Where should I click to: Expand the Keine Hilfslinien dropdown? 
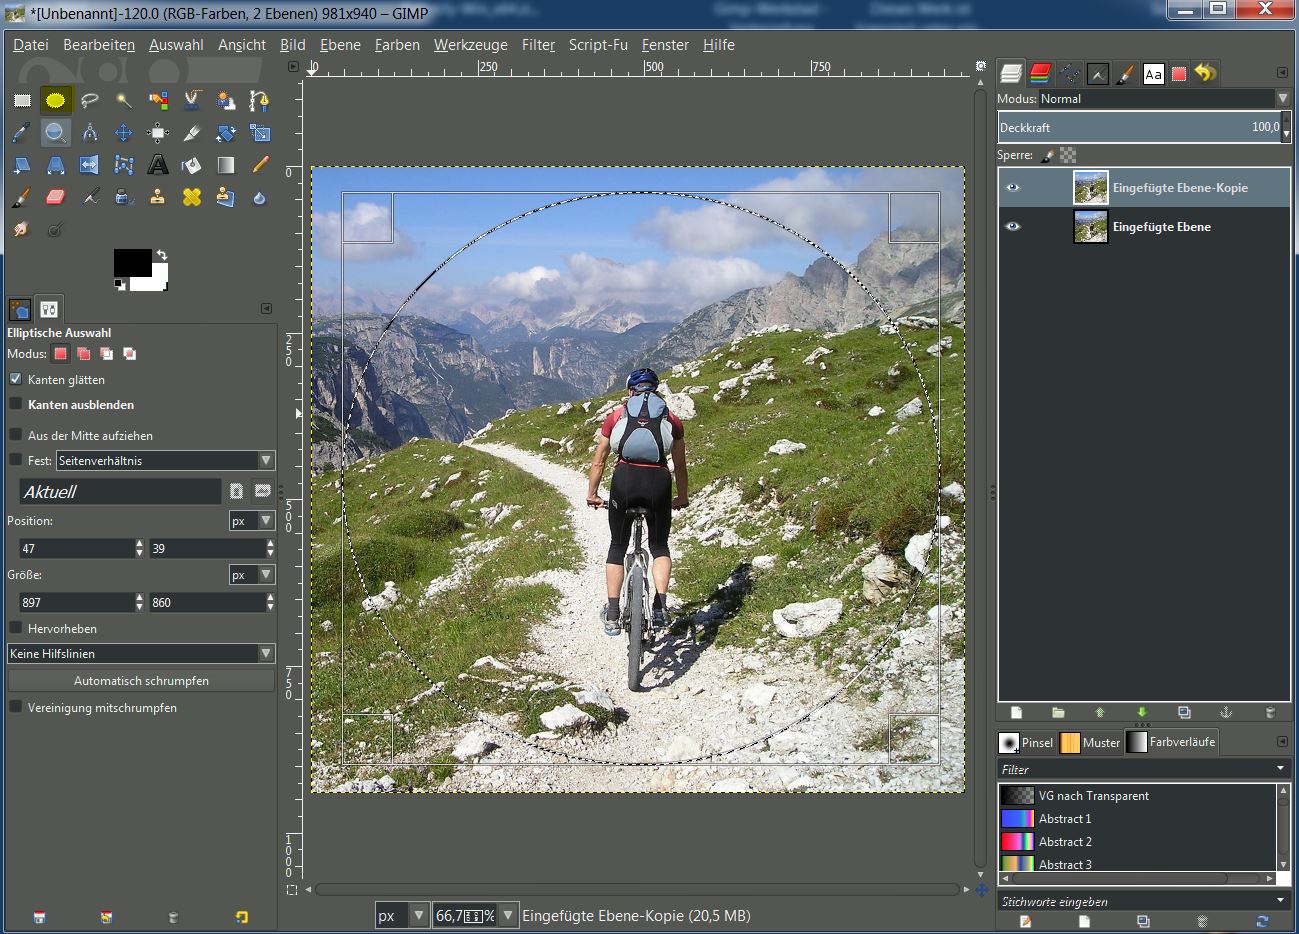coord(140,653)
